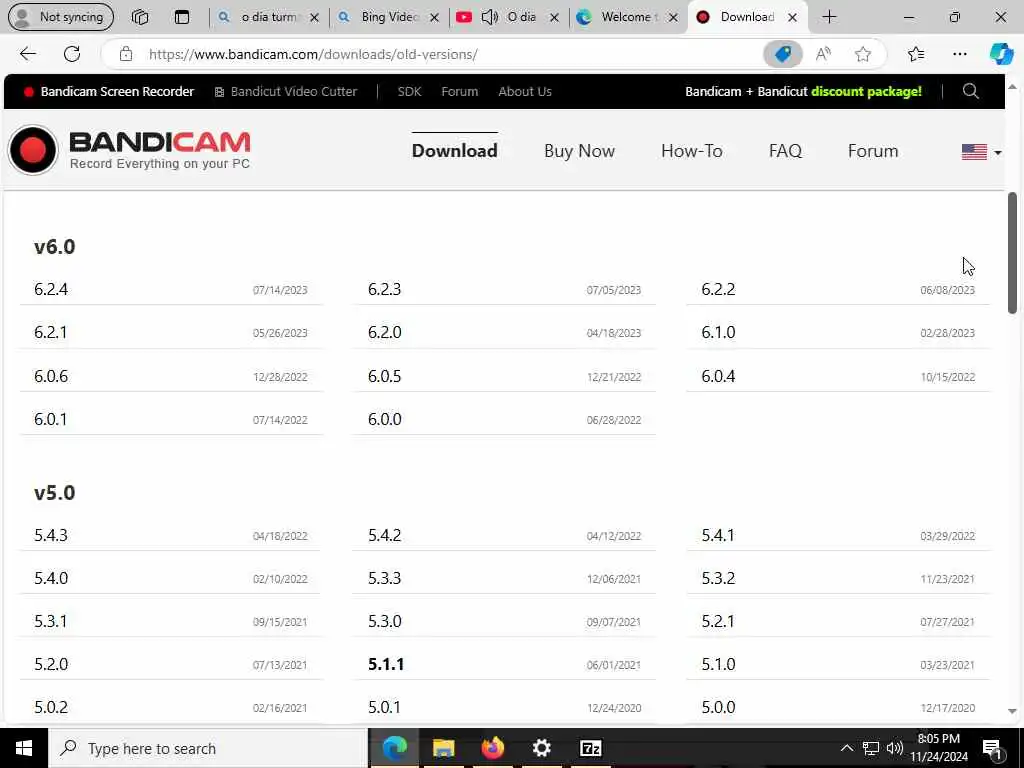Viewport: 1024px width, 768px height.
Task: Open the How-To menu item
Action: (x=692, y=151)
